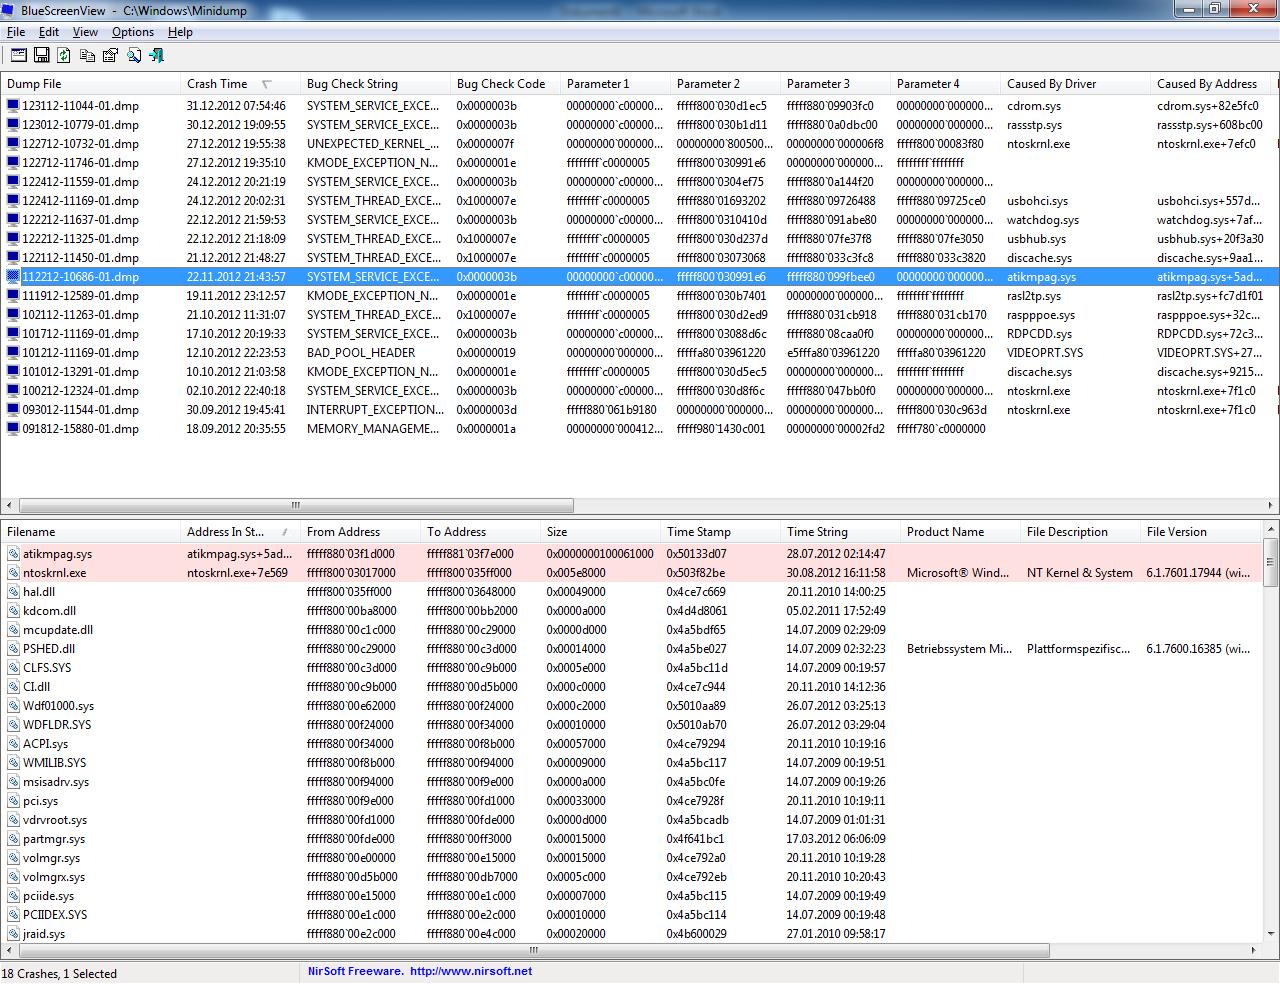
Task: Click dump file icon for 123112-11044-01.dmp
Action: click(13, 106)
